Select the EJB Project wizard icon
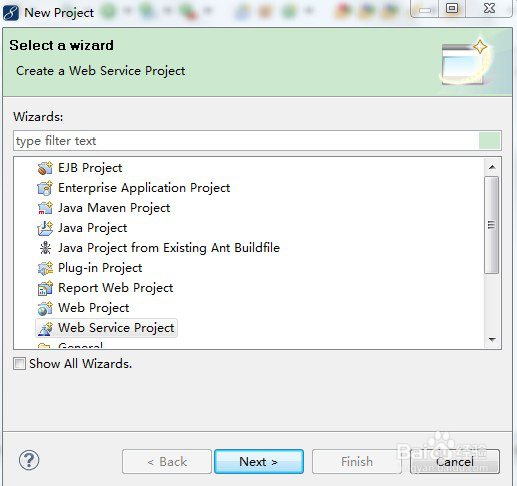Screen dimensions: 517x486 (45, 168)
